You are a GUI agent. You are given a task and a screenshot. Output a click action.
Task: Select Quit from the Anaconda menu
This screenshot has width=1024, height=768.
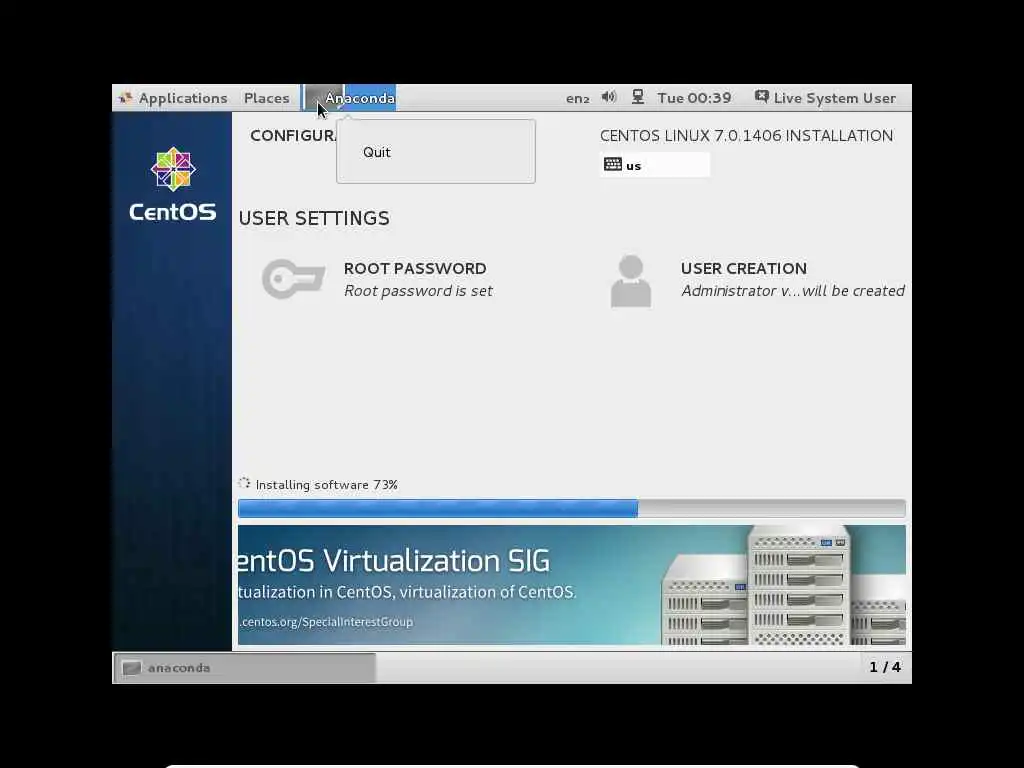[377, 152]
